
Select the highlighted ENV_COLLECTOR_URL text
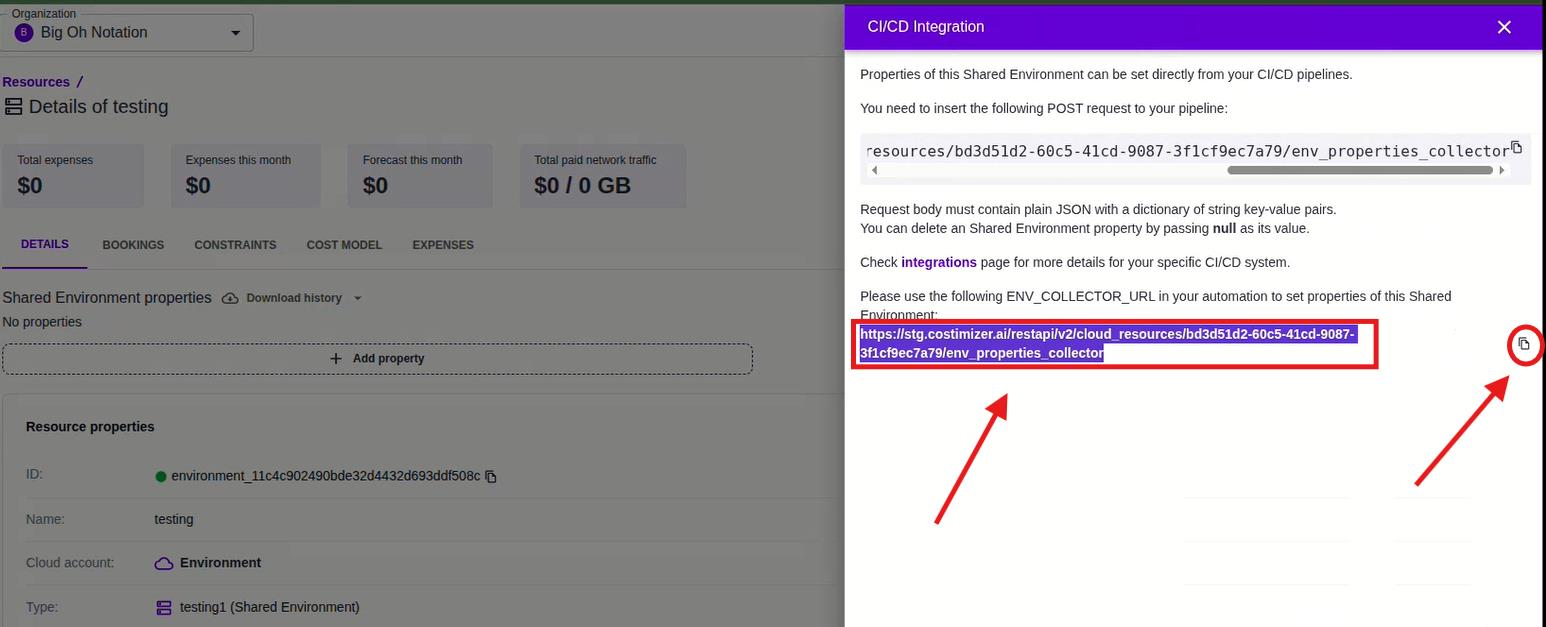1108,343
